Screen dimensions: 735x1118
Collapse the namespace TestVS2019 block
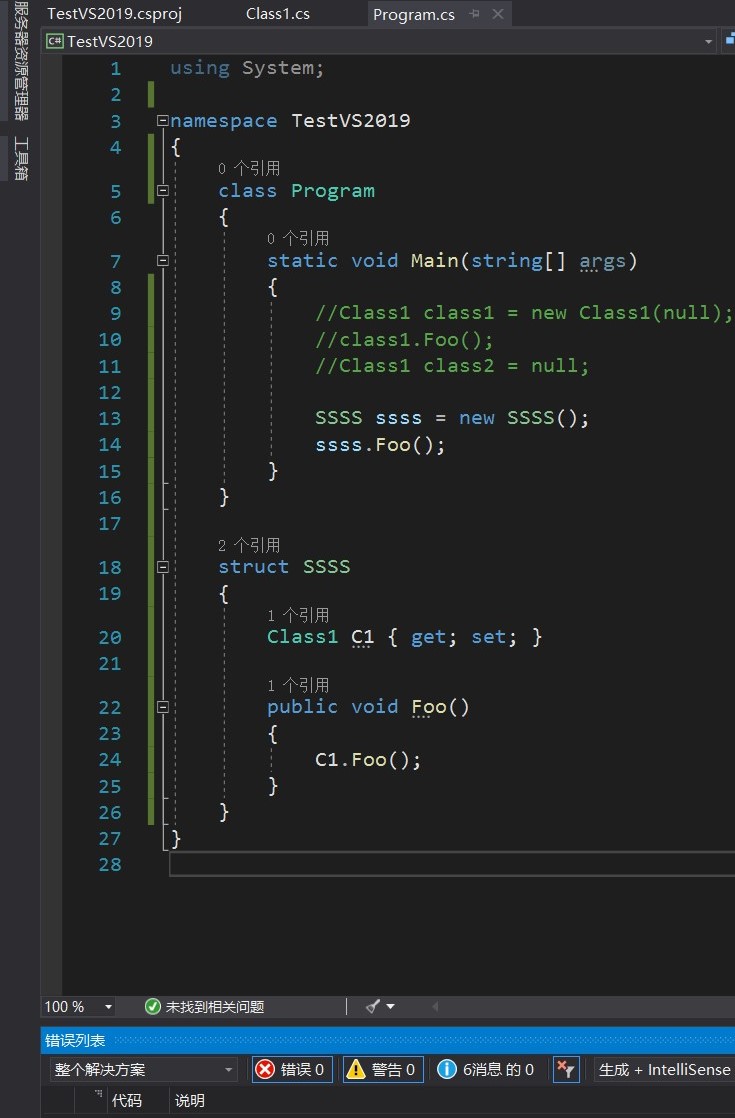click(x=163, y=120)
